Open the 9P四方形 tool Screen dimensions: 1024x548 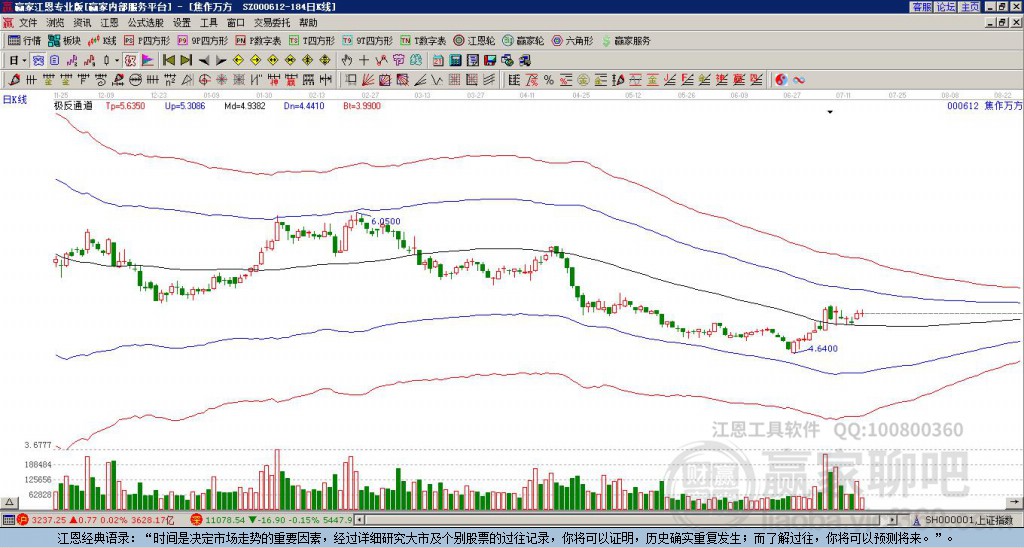pos(203,40)
